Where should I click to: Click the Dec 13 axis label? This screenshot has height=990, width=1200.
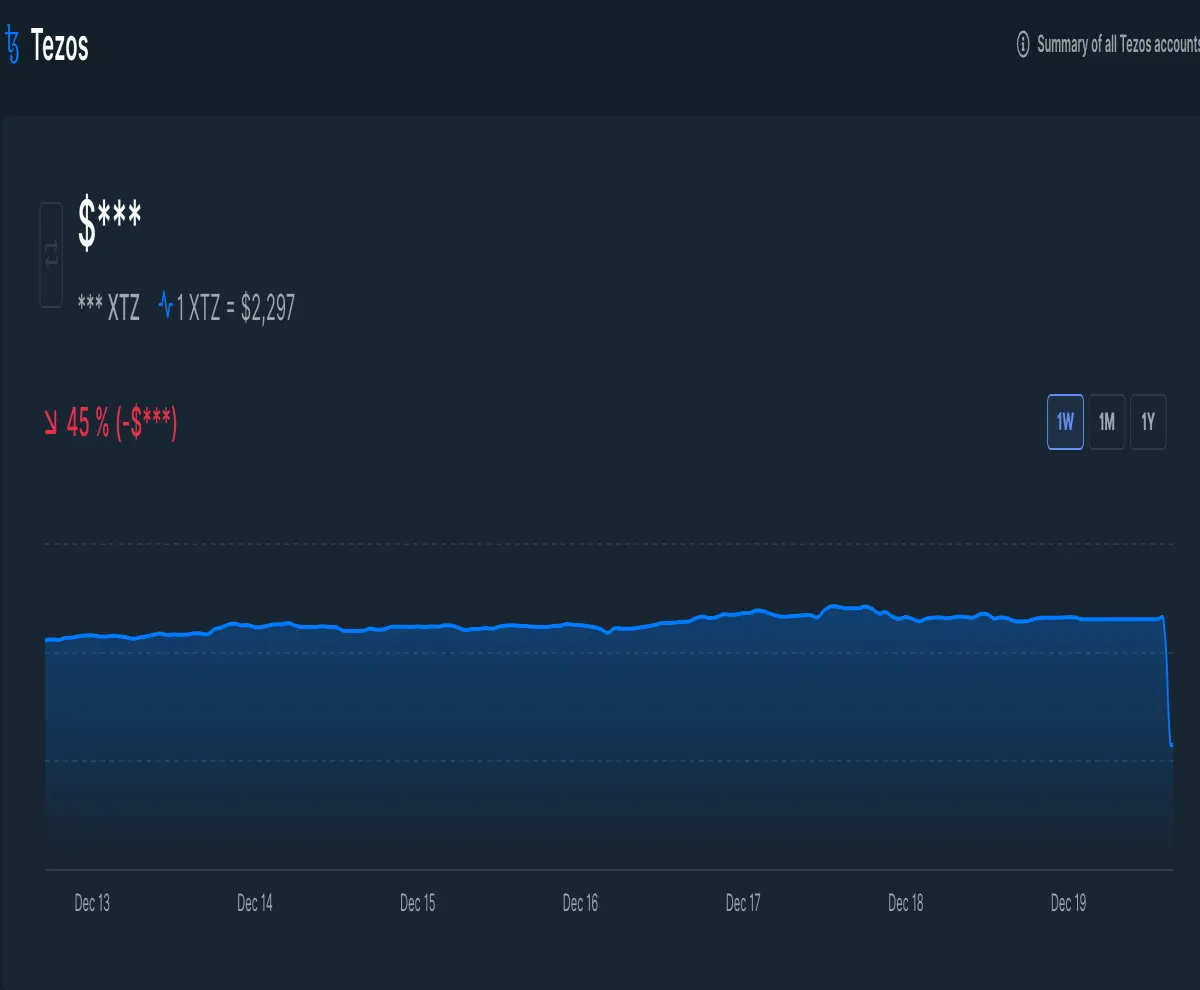[92, 903]
